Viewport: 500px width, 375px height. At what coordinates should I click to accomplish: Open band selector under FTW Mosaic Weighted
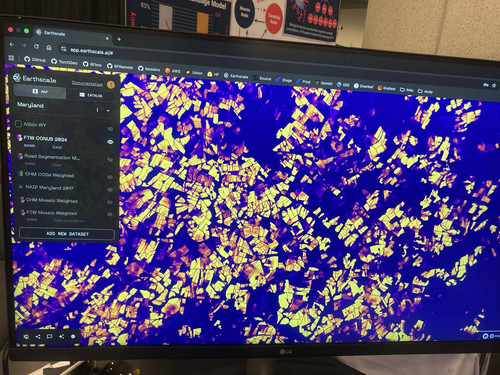(x=69, y=220)
